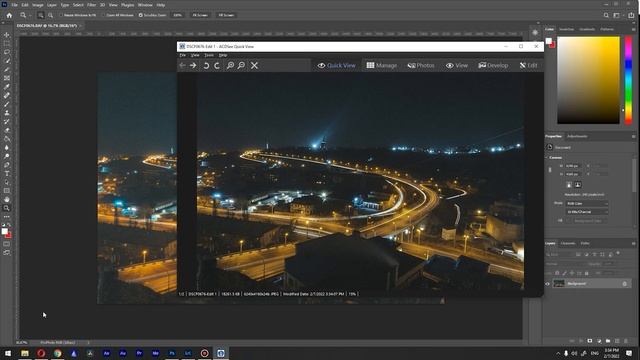Open the Mode RGB Color dropdown
The image size is (640, 360).
(587, 203)
